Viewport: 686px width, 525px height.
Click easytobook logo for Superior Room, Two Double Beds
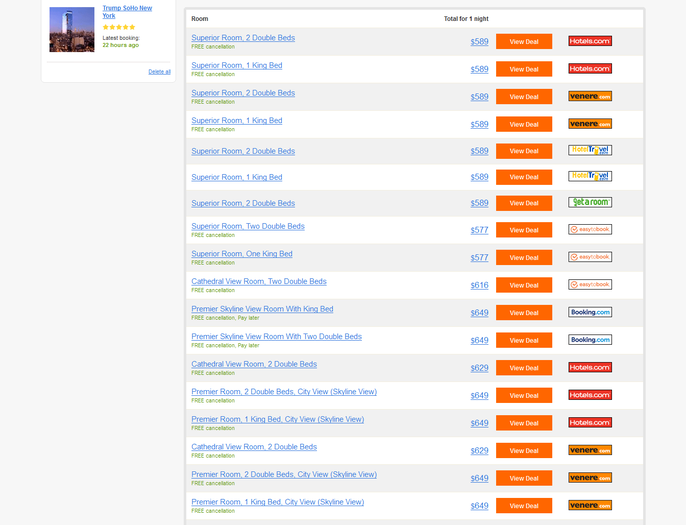pyautogui.click(x=590, y=229)
